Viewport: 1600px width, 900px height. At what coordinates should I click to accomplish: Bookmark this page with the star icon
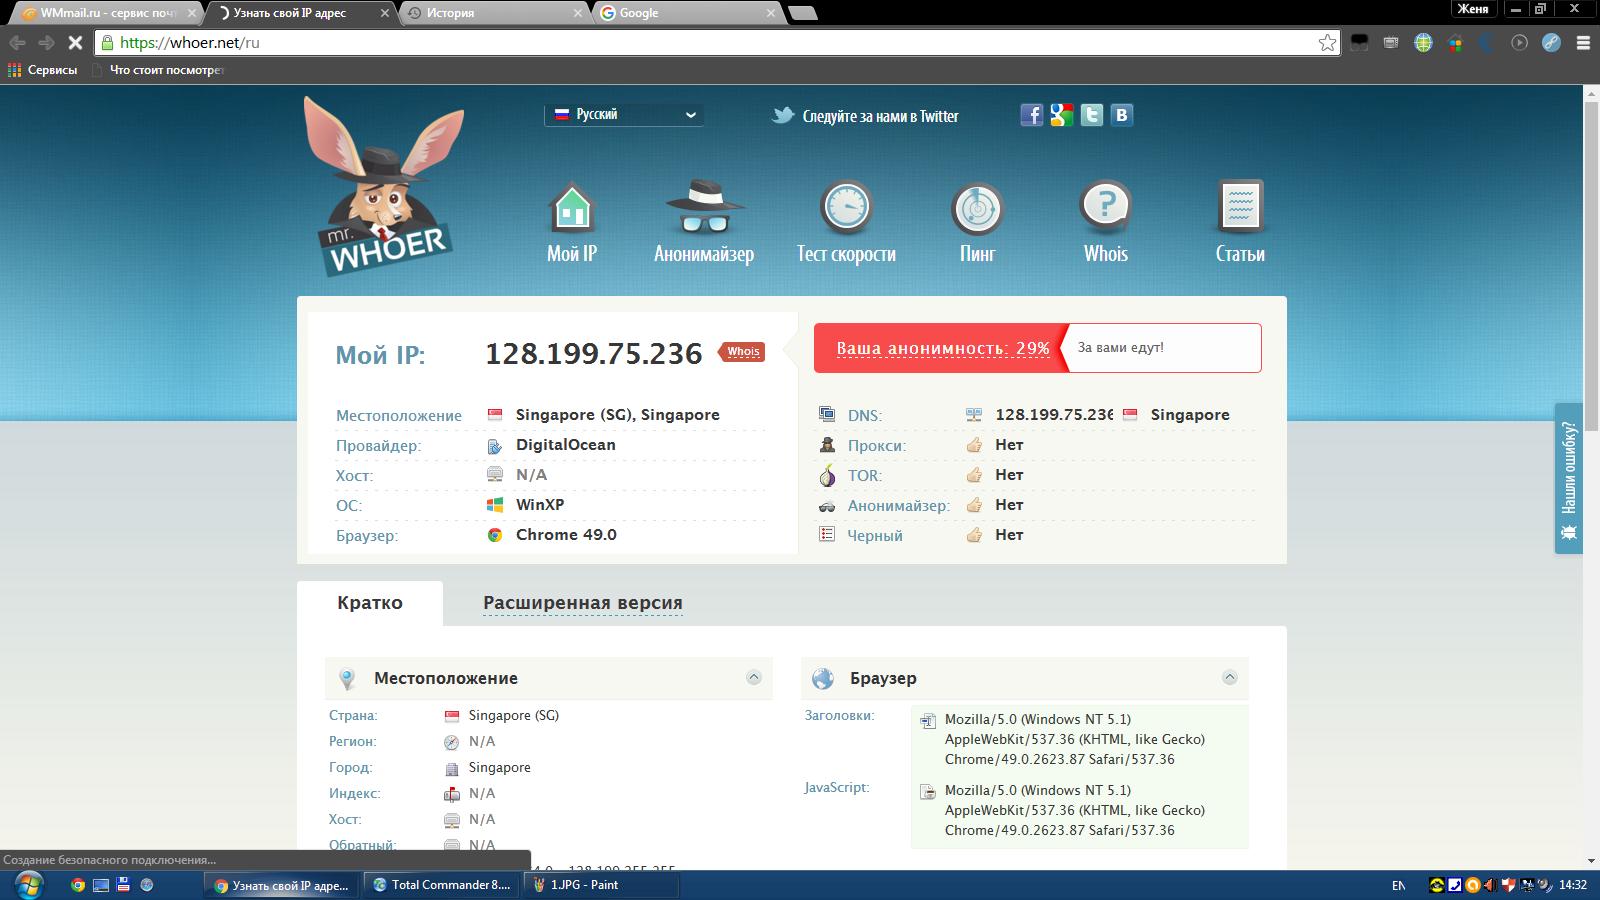tap(1327, 42)
